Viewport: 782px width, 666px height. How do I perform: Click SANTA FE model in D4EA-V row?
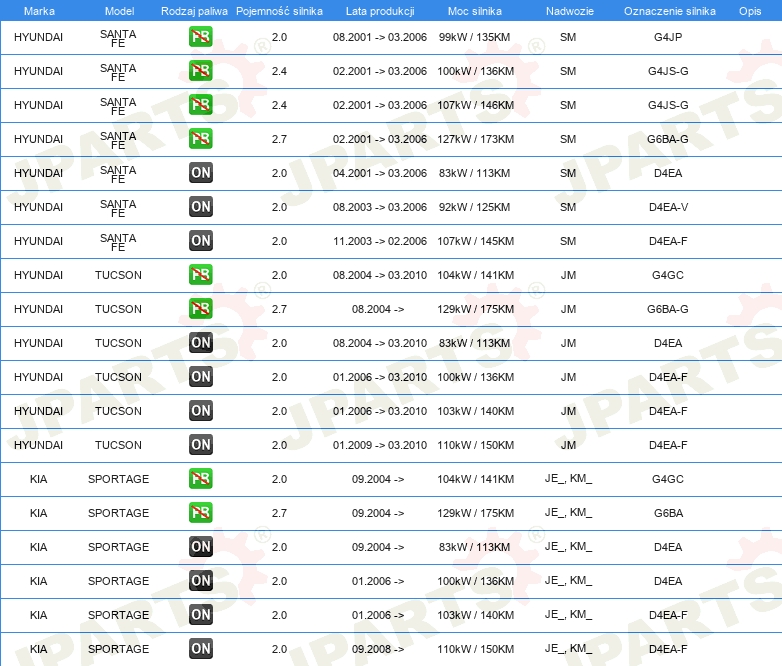click(x=118, y=208)
